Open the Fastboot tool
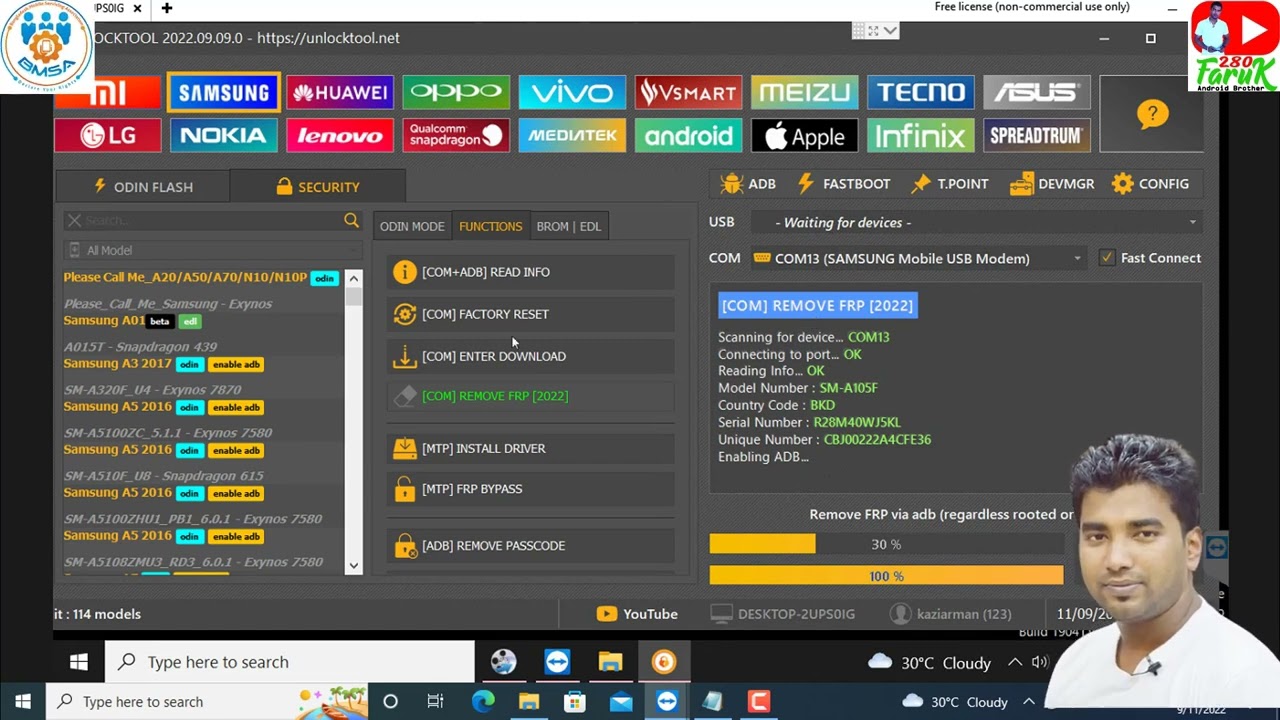Viewport: 1280px width, 720px height. click(x=843, y=184)
